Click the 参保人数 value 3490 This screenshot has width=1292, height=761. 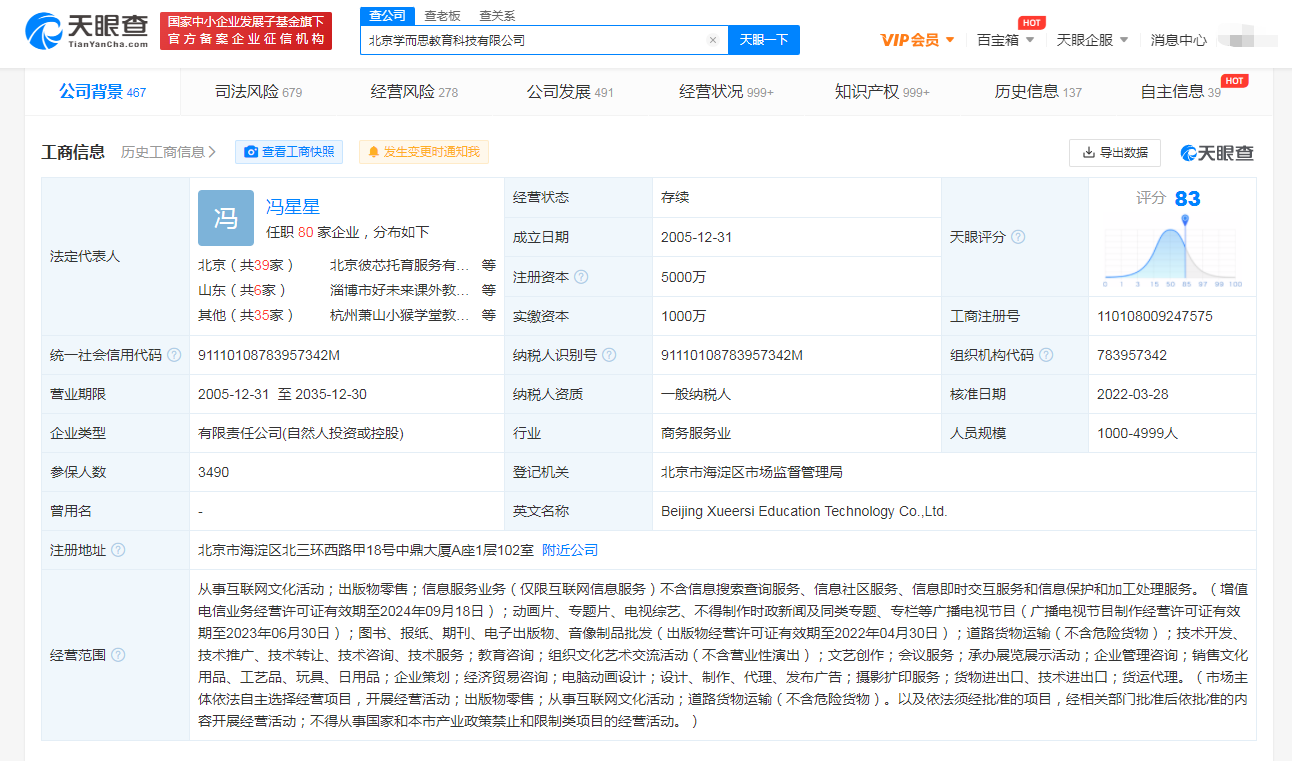[x=214, y=472]
